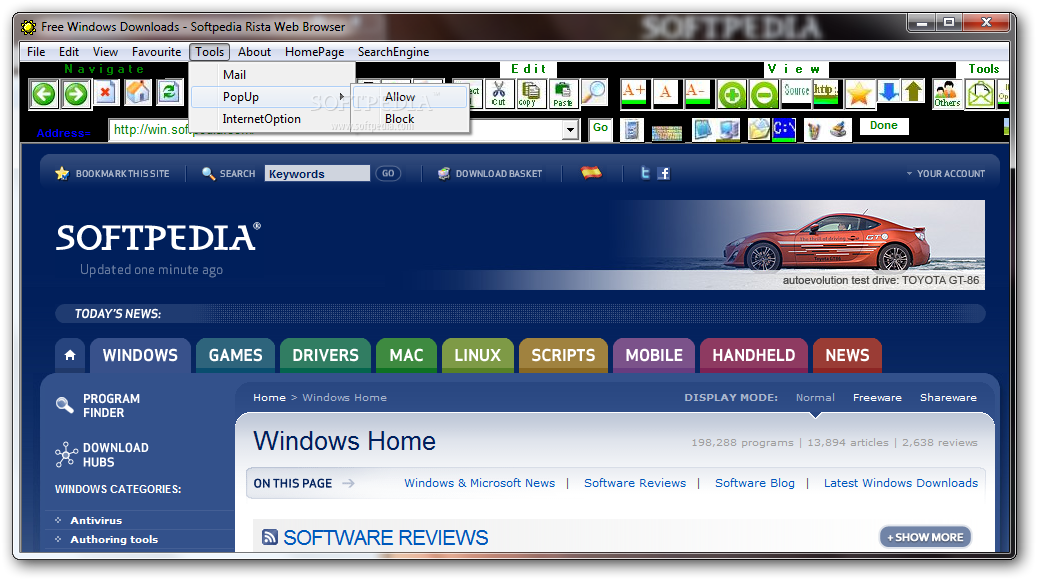1037x580 pixels.
Task: Open the View menu
Action: [x=105, y=52]
